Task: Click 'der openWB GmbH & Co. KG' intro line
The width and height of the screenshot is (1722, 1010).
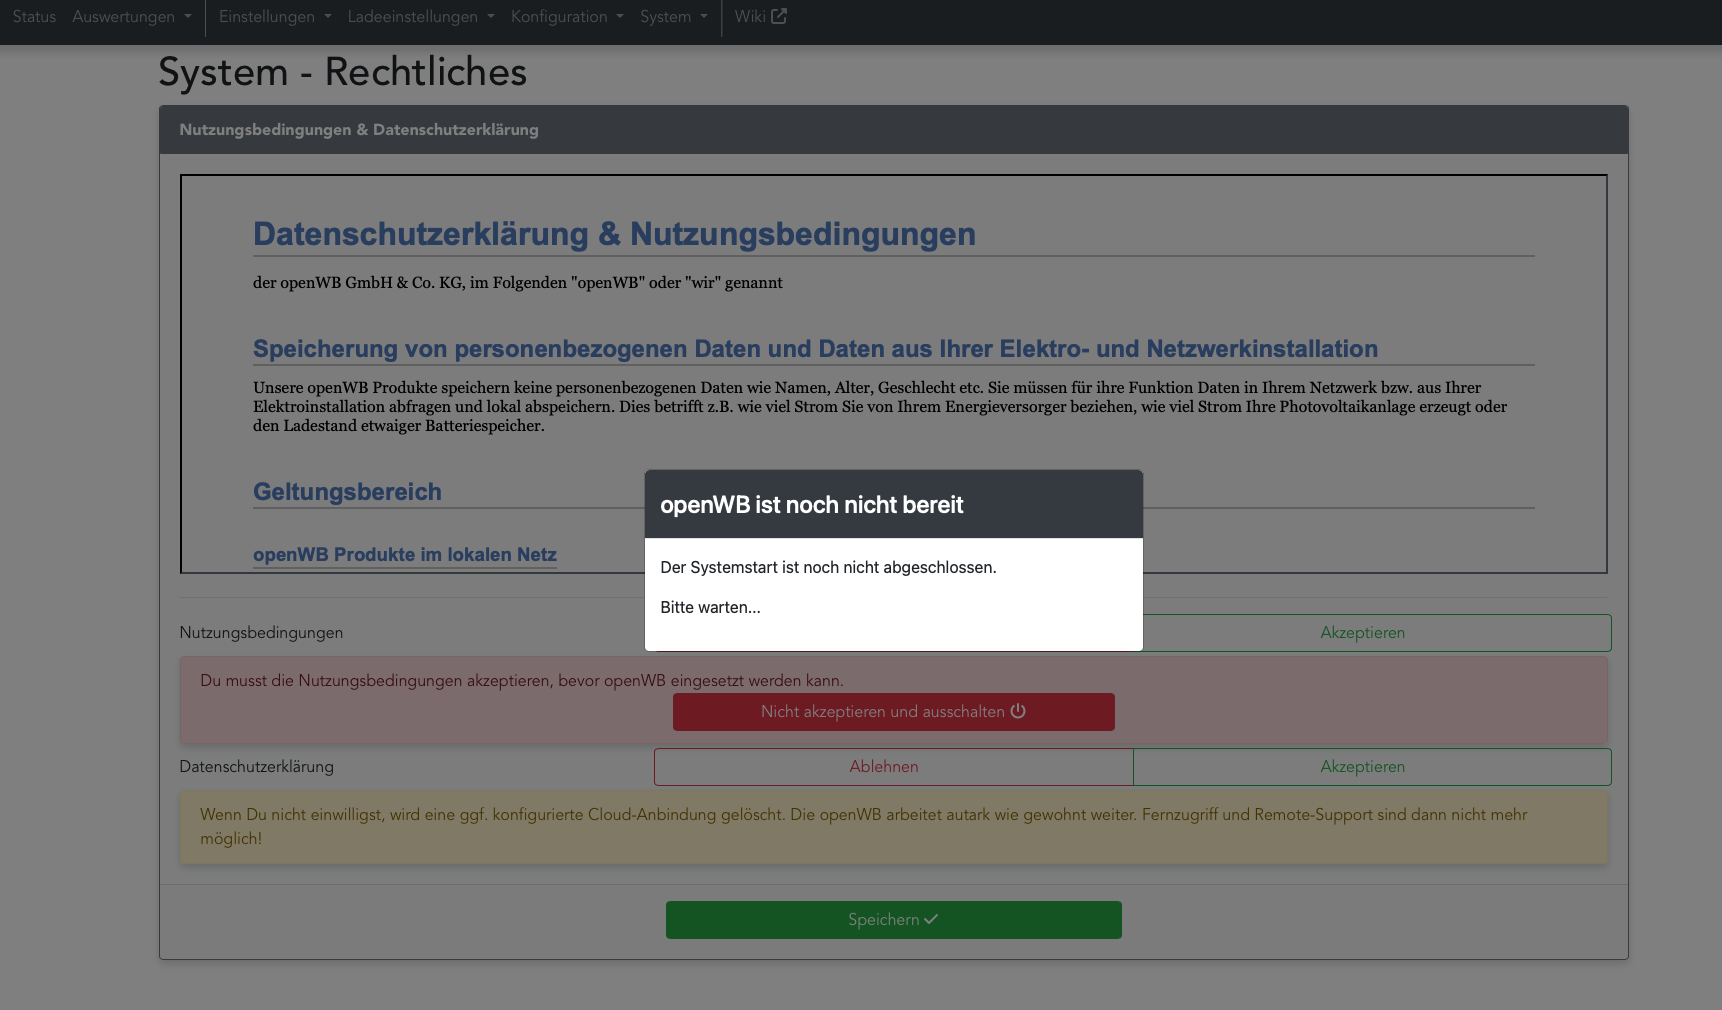Action: 518,283
